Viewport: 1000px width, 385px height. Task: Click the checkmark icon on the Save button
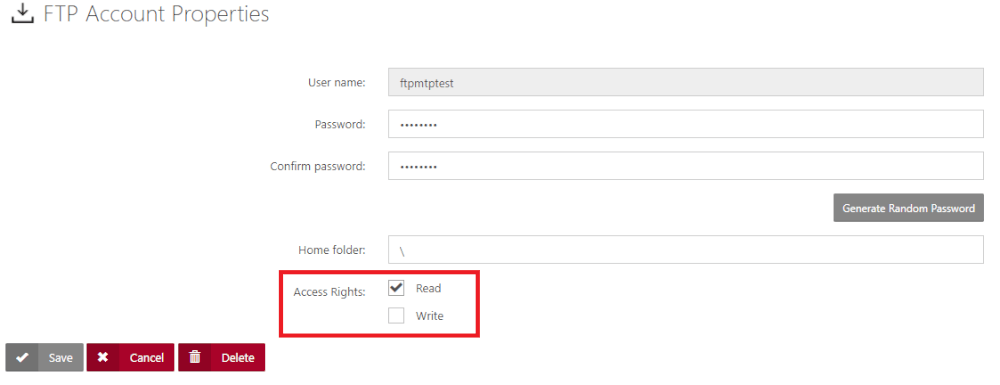pos(22,358)
